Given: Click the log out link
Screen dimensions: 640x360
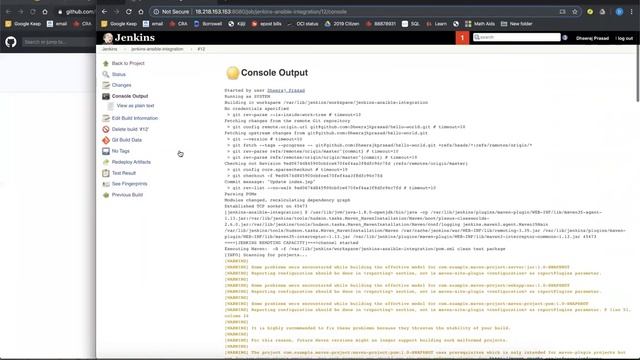Looking at the screenshot, I should click(x=624, y=38).
